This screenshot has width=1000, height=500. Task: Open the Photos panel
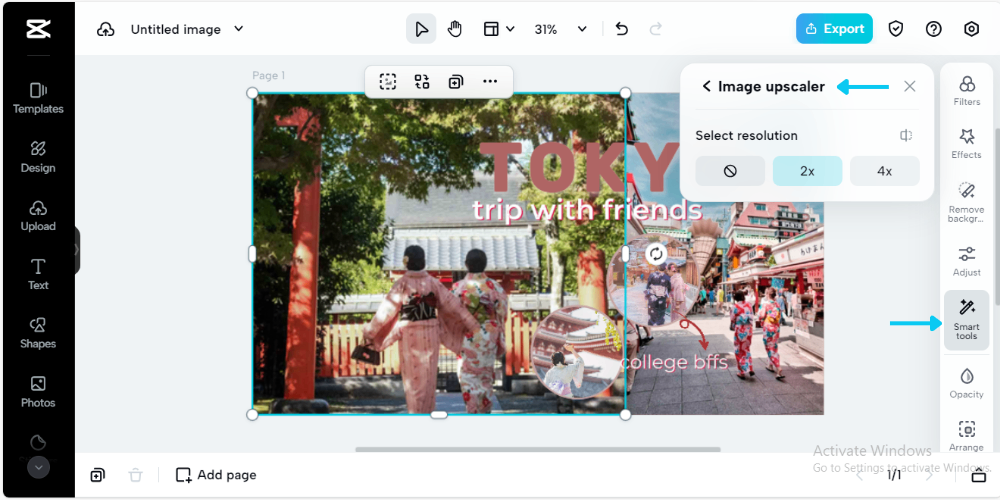tap(38, 392)
